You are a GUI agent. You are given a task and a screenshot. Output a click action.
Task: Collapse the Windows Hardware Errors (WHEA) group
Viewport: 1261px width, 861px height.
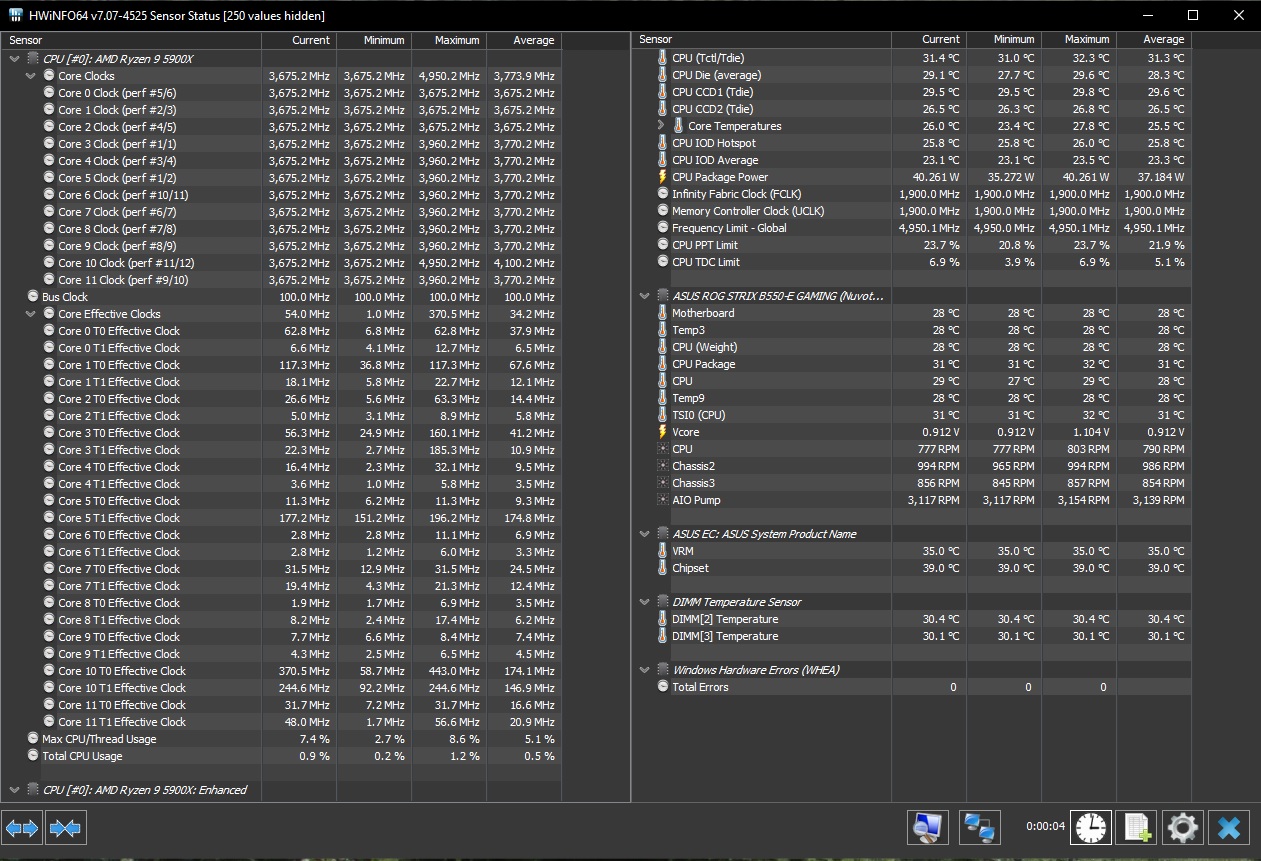pos(645,670)
